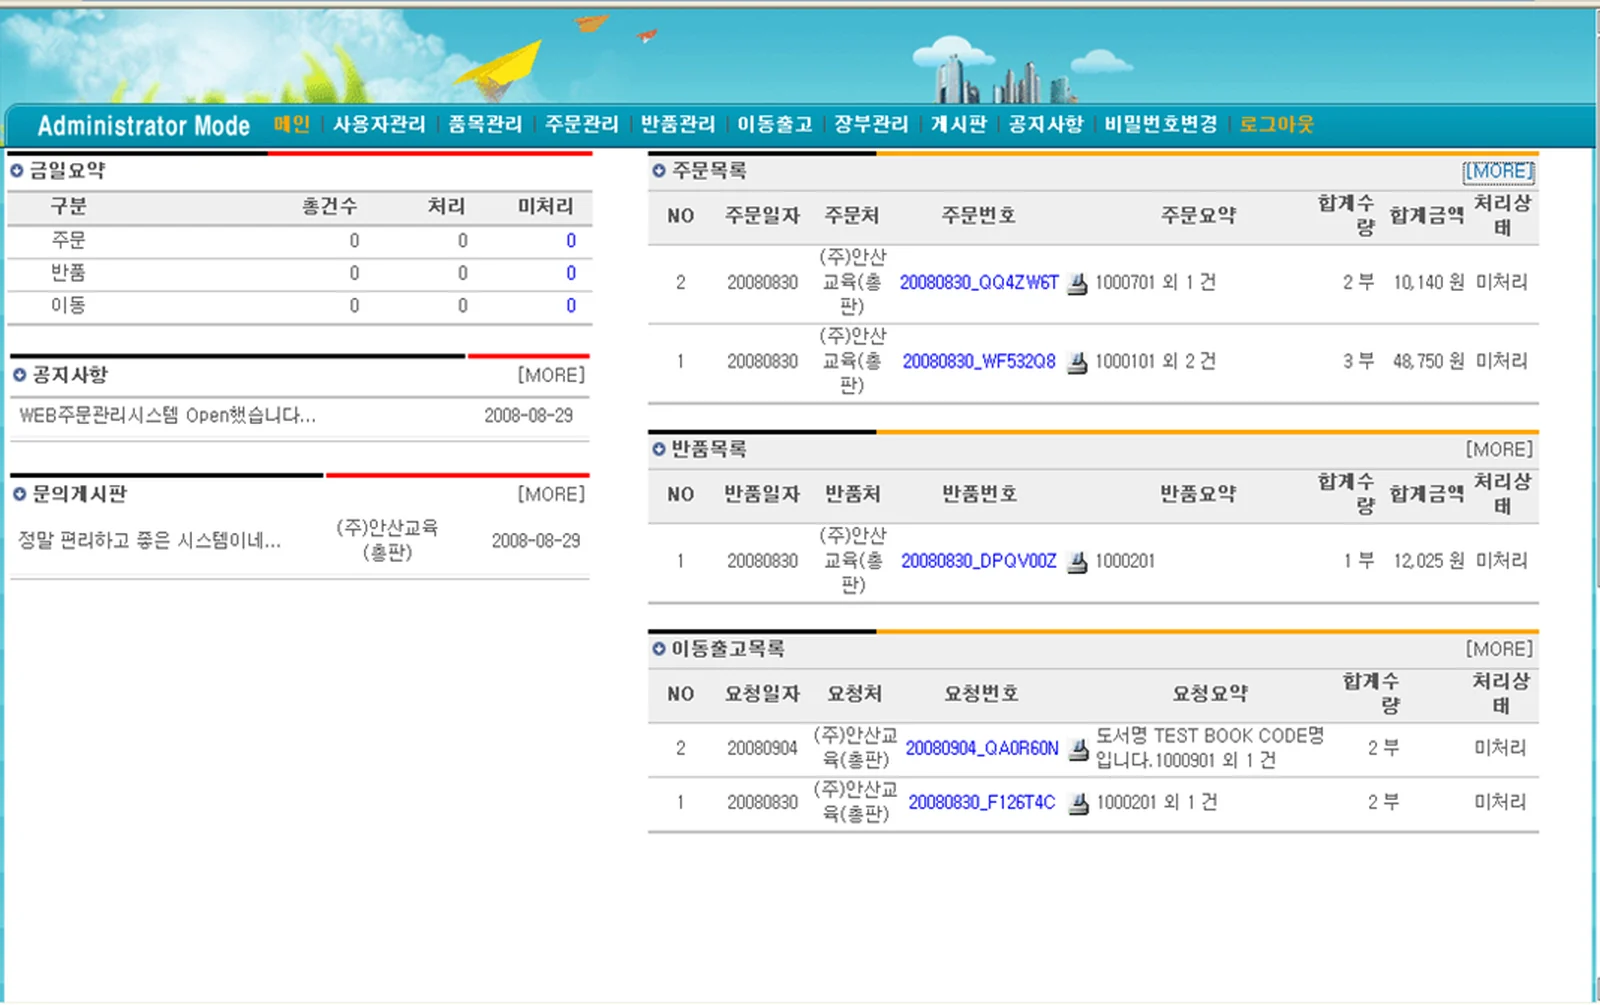Screen dimensions: 1600x1005
Task: Open 공지사항 in the top menu
Action: [1046, 124]
